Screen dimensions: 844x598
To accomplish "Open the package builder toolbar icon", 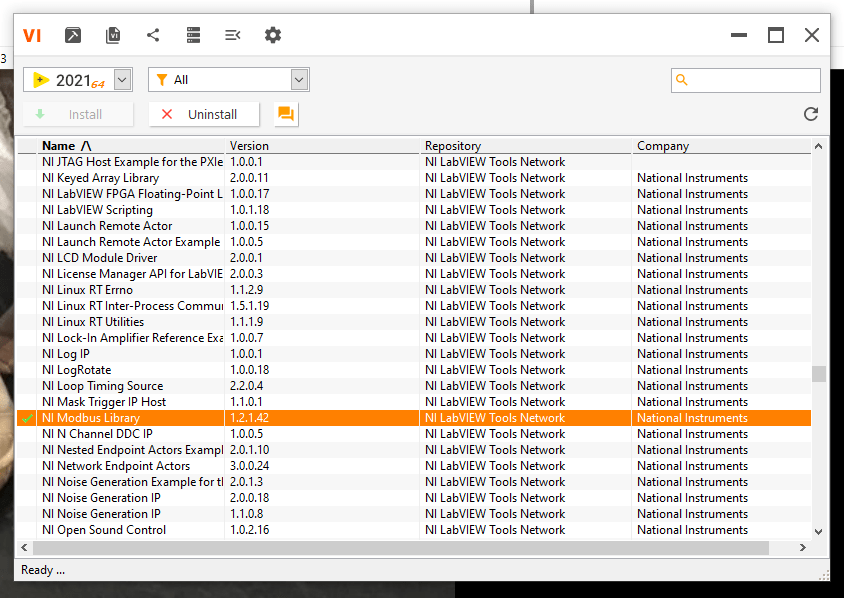I will tap(73, 36).
